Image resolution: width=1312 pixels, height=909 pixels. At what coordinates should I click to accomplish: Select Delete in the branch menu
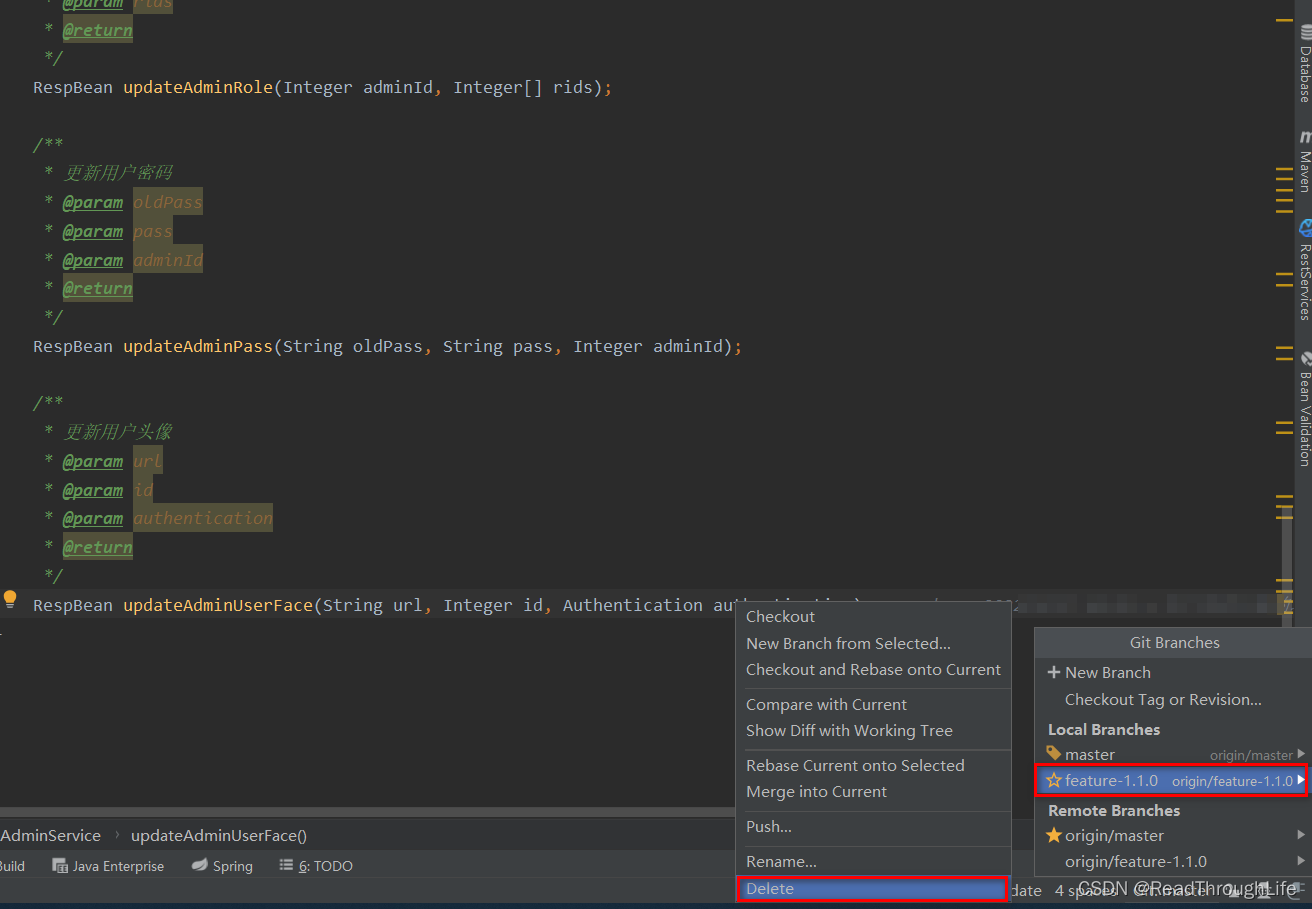[872, 889]
